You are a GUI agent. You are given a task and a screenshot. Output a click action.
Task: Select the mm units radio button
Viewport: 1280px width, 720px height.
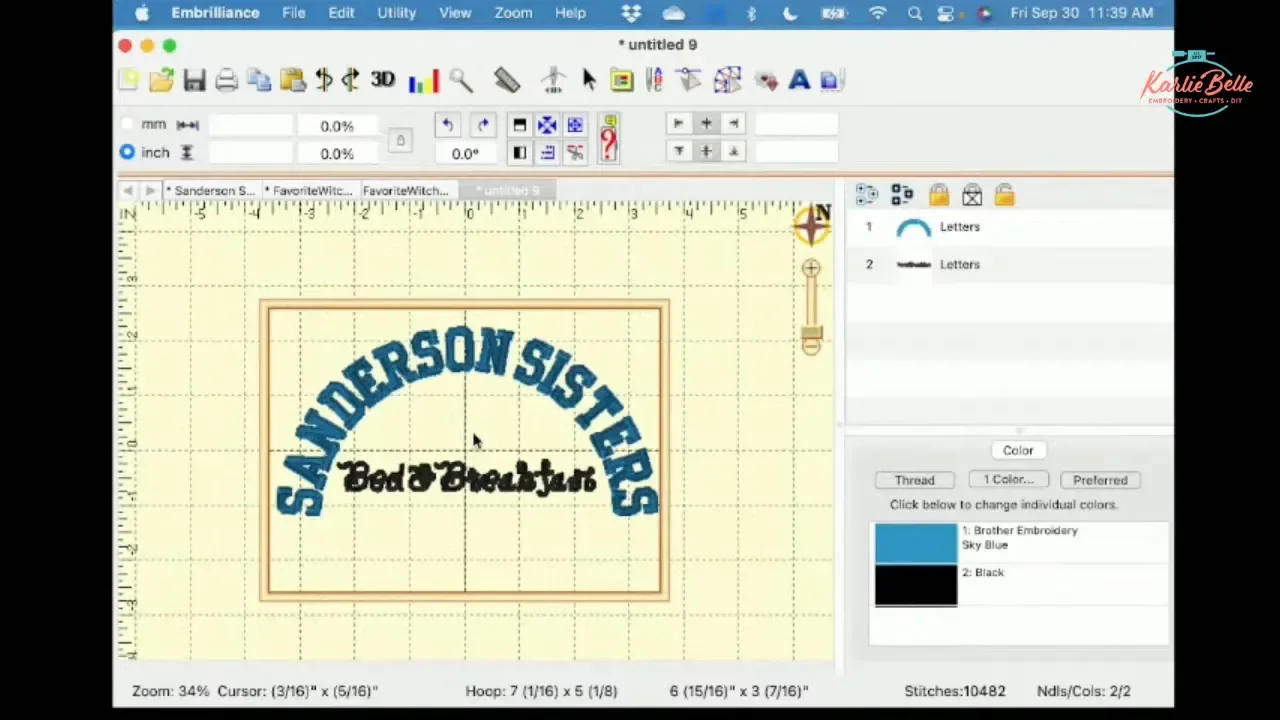(x=127, y=124)
